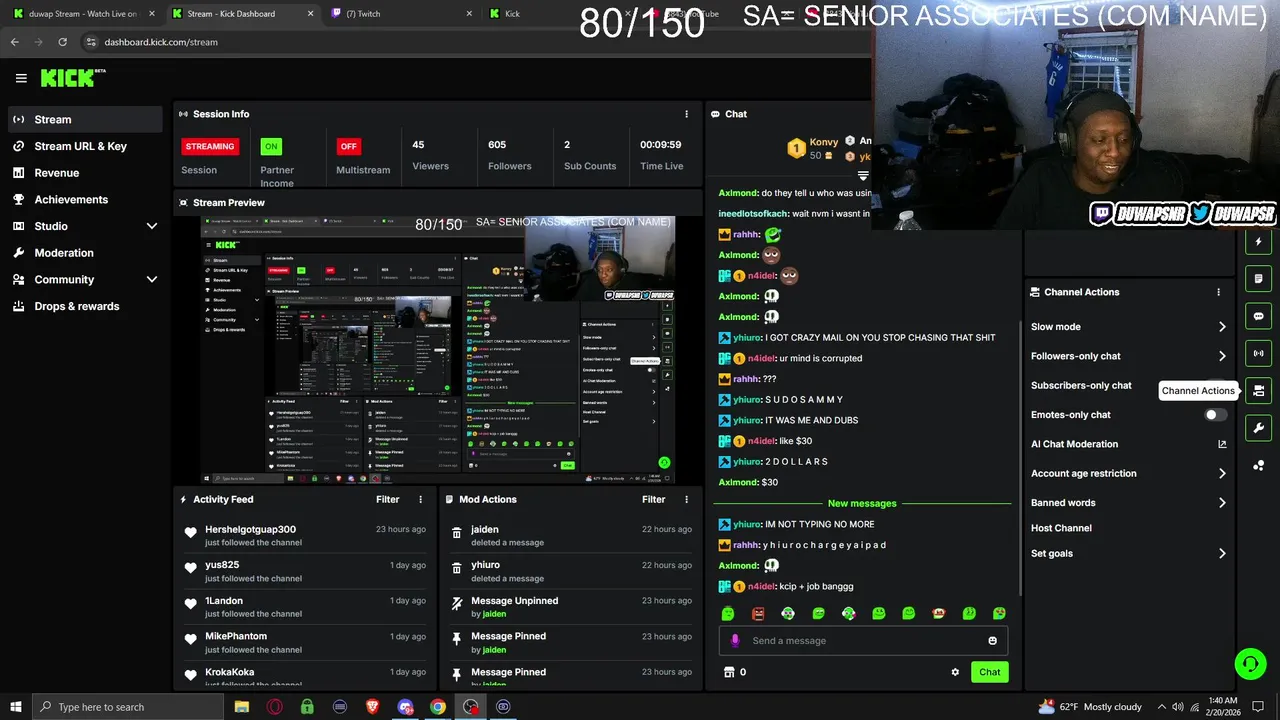The image size is (1280, 720).
Task: Open the Activity Feed three-dot menu
Action: point(420,499)
